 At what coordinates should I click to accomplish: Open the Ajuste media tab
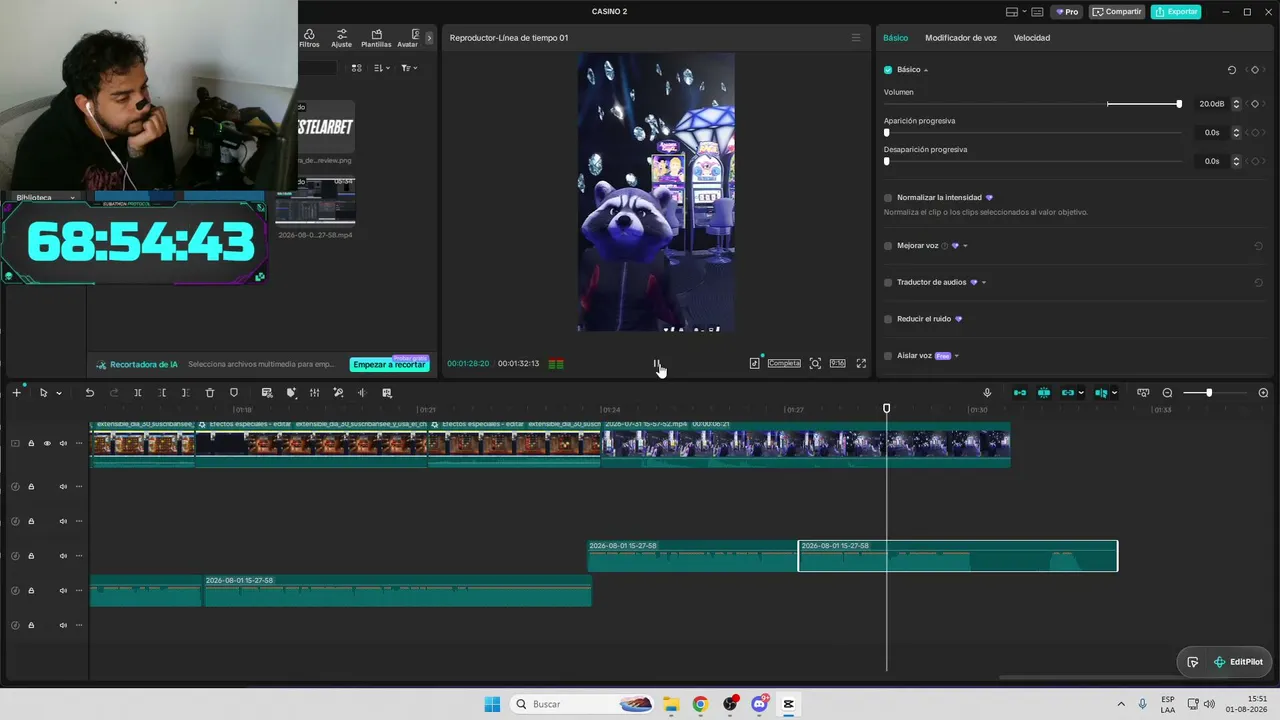(342, 38)
